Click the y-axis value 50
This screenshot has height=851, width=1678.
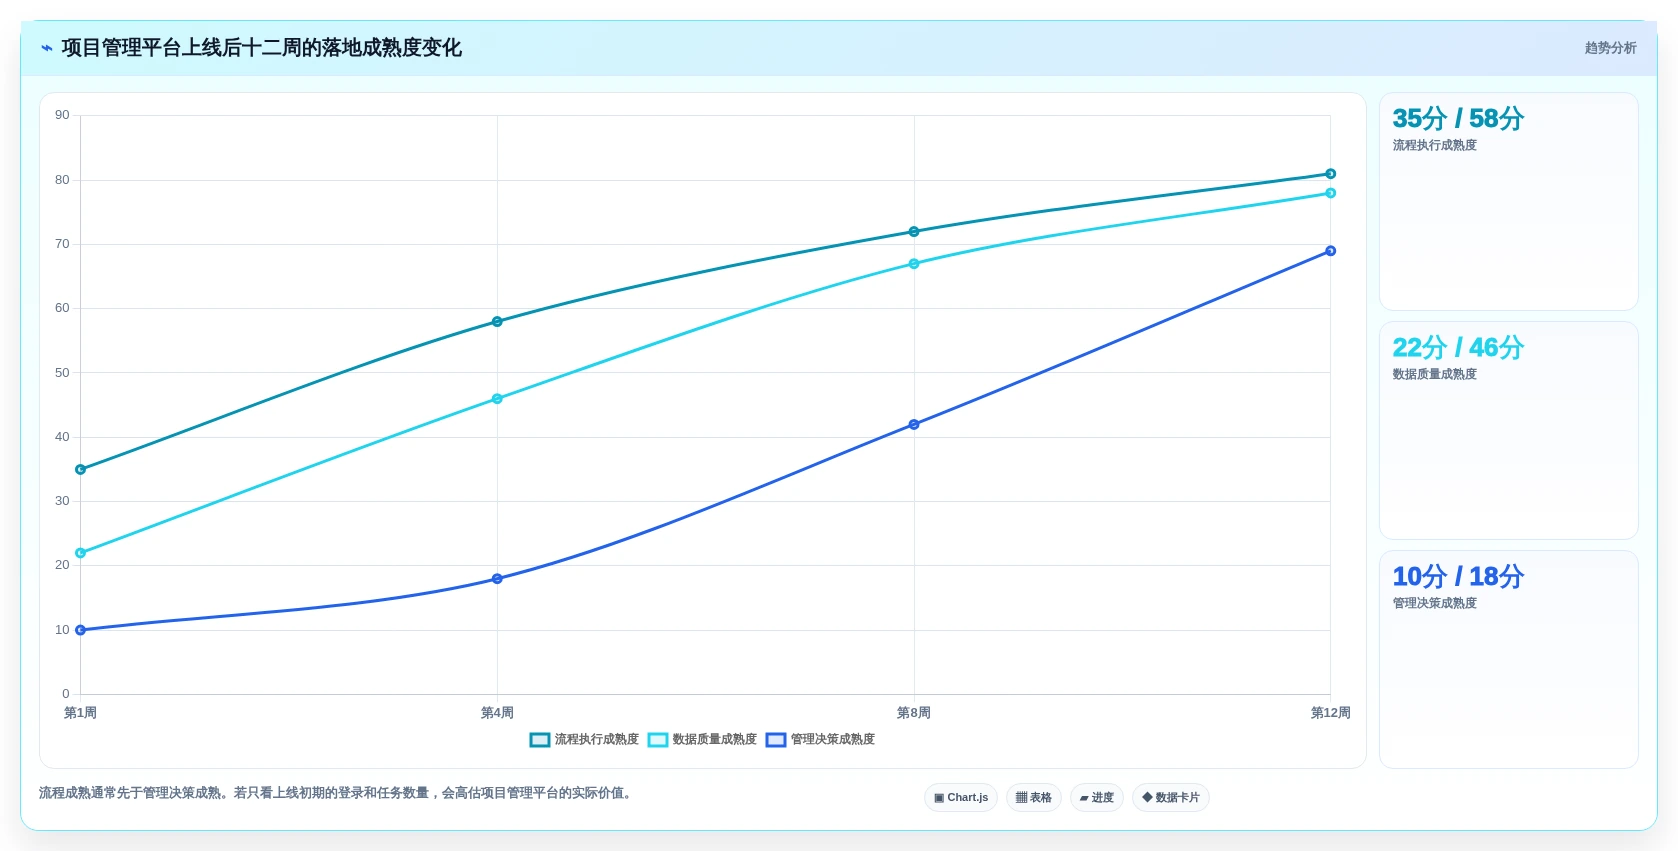(x=62, y=373)
